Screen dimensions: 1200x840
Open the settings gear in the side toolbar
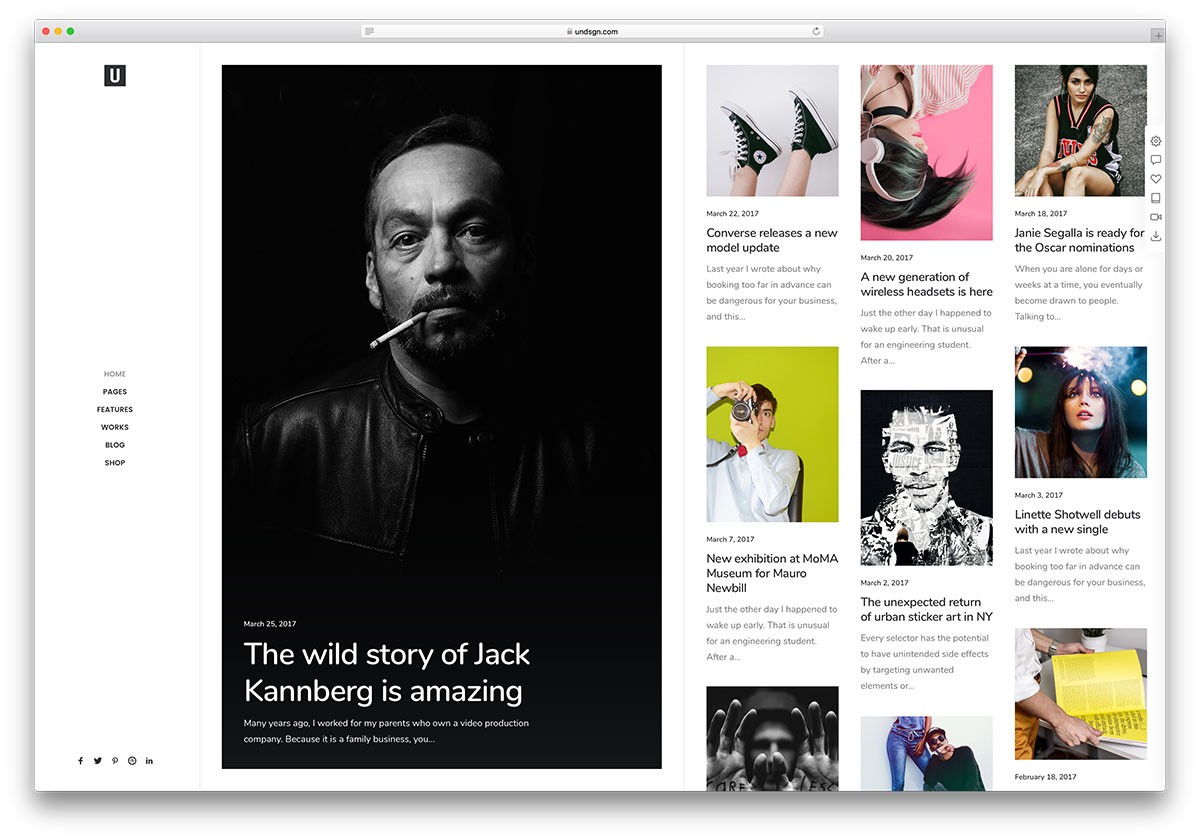pos(1156,141)
